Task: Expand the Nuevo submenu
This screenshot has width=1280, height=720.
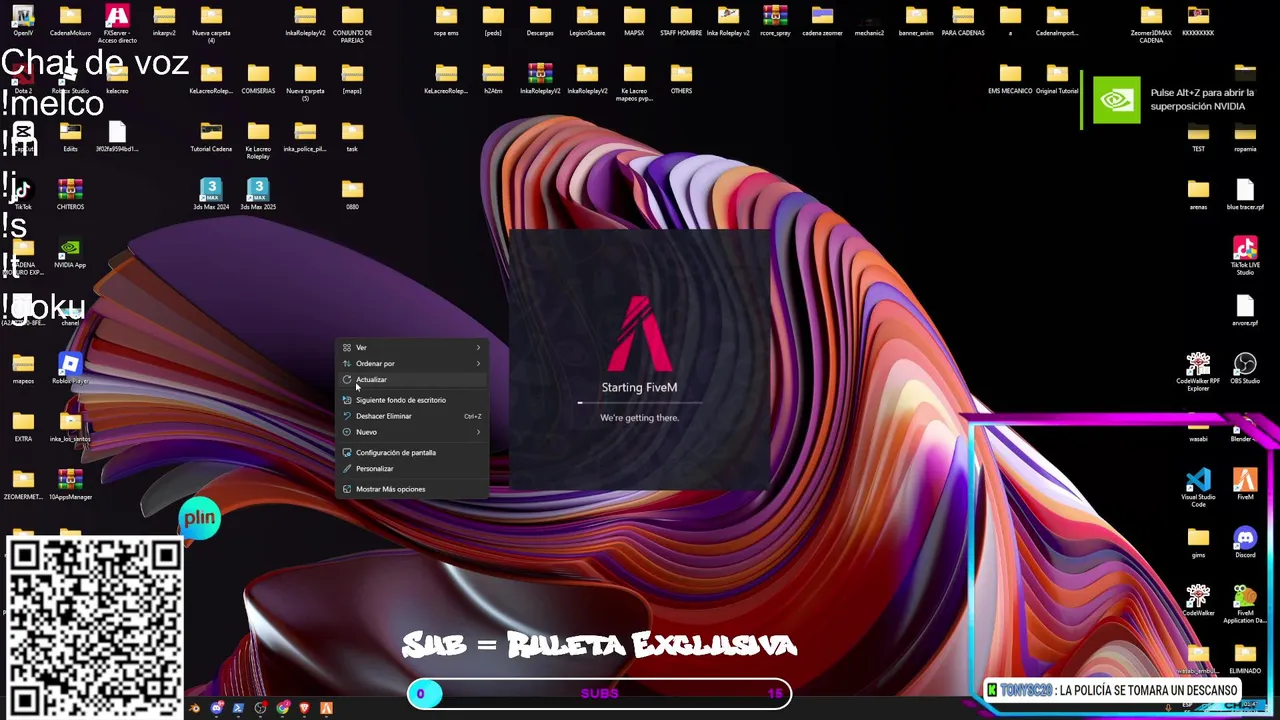Action: (x=411, y=432)
